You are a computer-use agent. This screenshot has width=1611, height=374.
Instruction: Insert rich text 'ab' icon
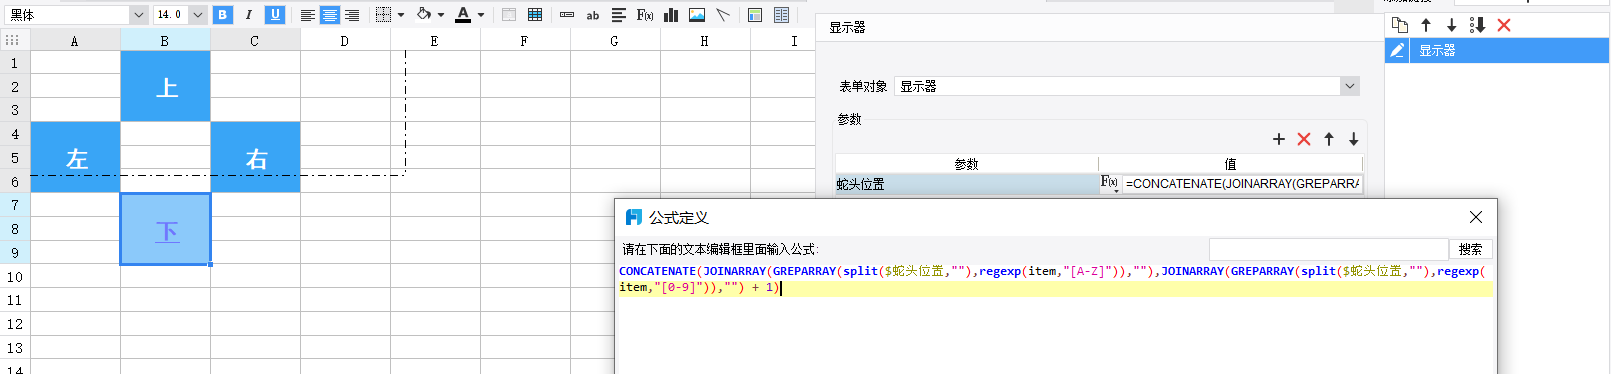point(593,15)
